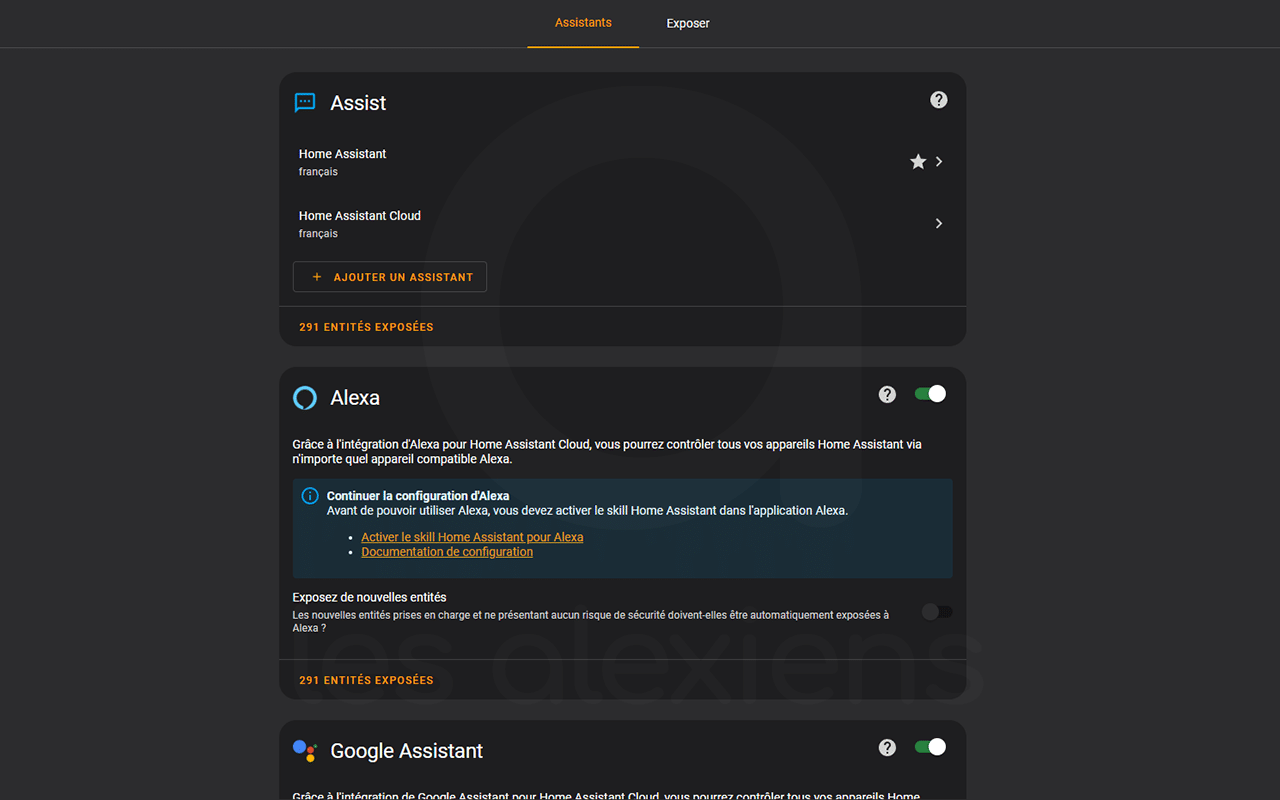Switch to the Assistants tab

(x=583, y=23)
